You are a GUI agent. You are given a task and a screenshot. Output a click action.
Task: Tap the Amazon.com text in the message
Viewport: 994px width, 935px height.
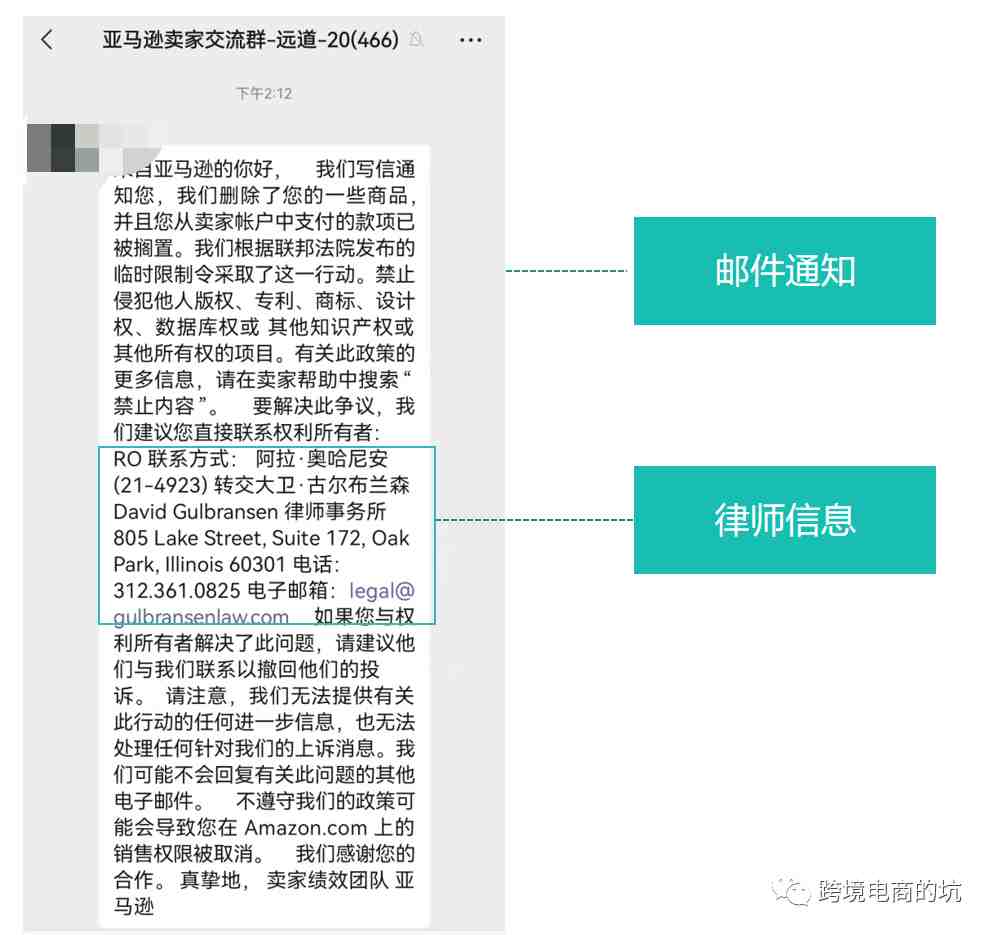click(x=306, y=828)
